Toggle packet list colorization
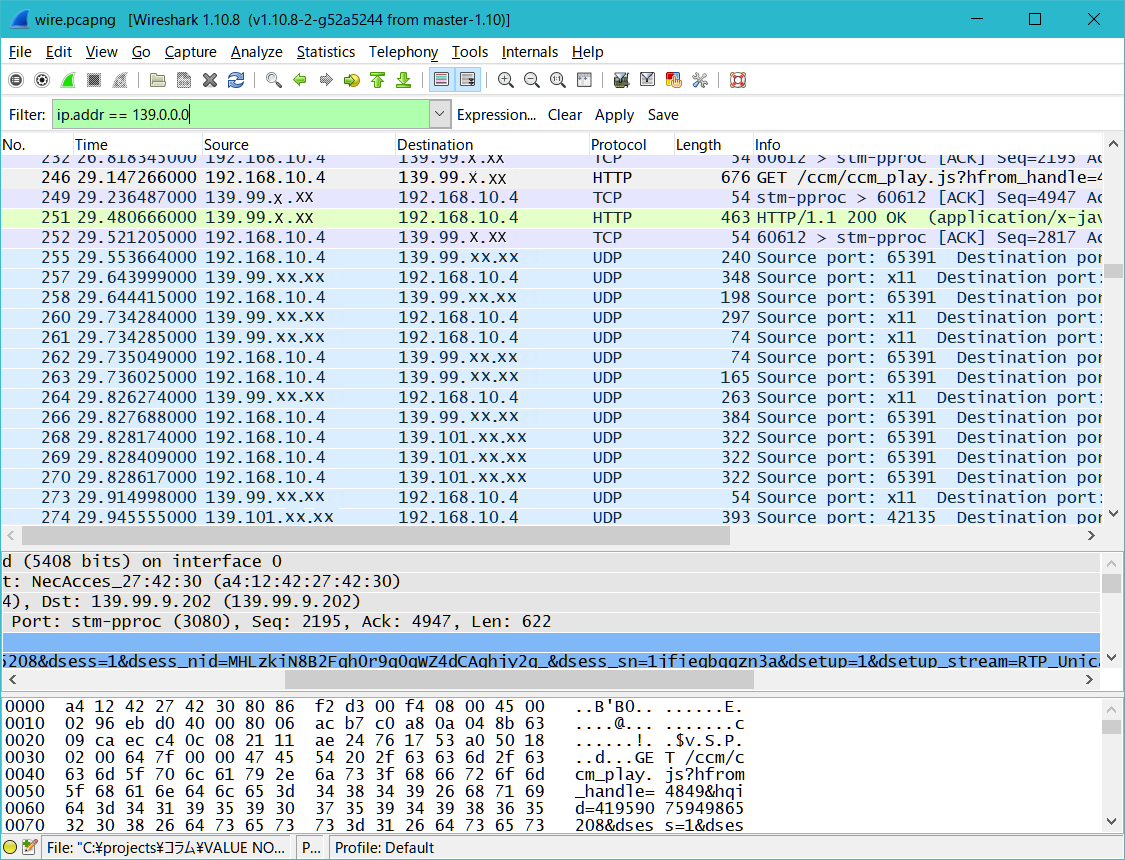 [x=441, y=80]
